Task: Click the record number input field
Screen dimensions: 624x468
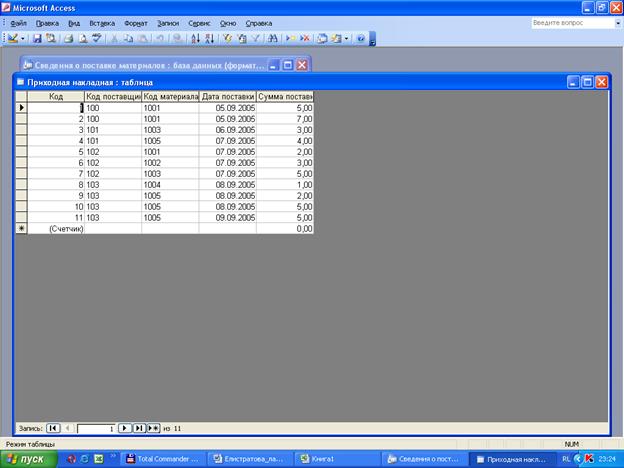Action: point(96,429)
